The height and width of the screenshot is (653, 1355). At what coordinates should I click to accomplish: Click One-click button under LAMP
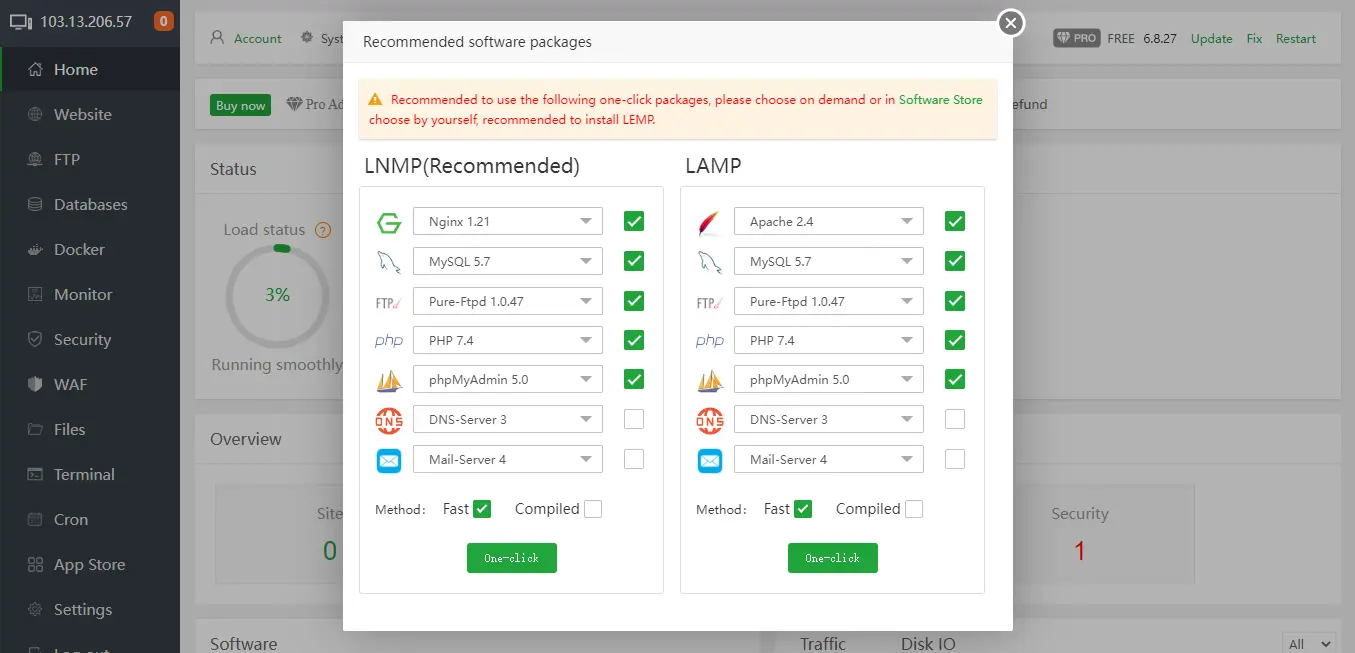point(832,558)
